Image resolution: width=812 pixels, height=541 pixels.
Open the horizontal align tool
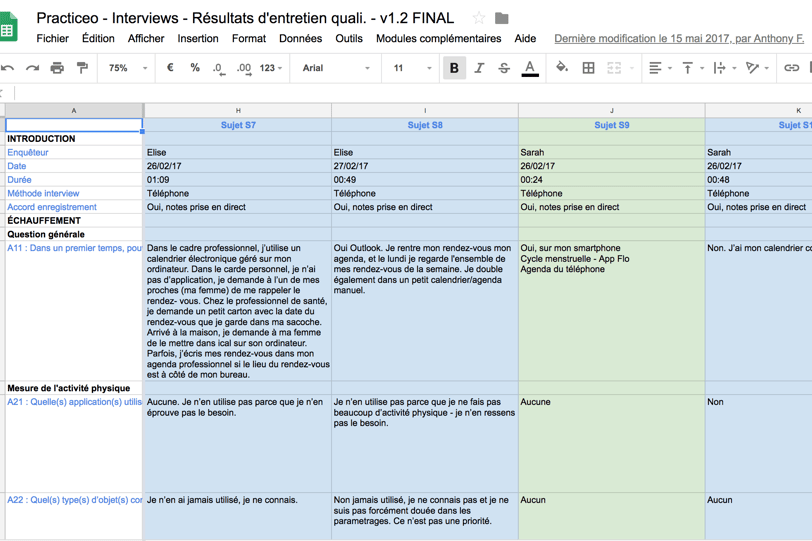tap(655, 68)
